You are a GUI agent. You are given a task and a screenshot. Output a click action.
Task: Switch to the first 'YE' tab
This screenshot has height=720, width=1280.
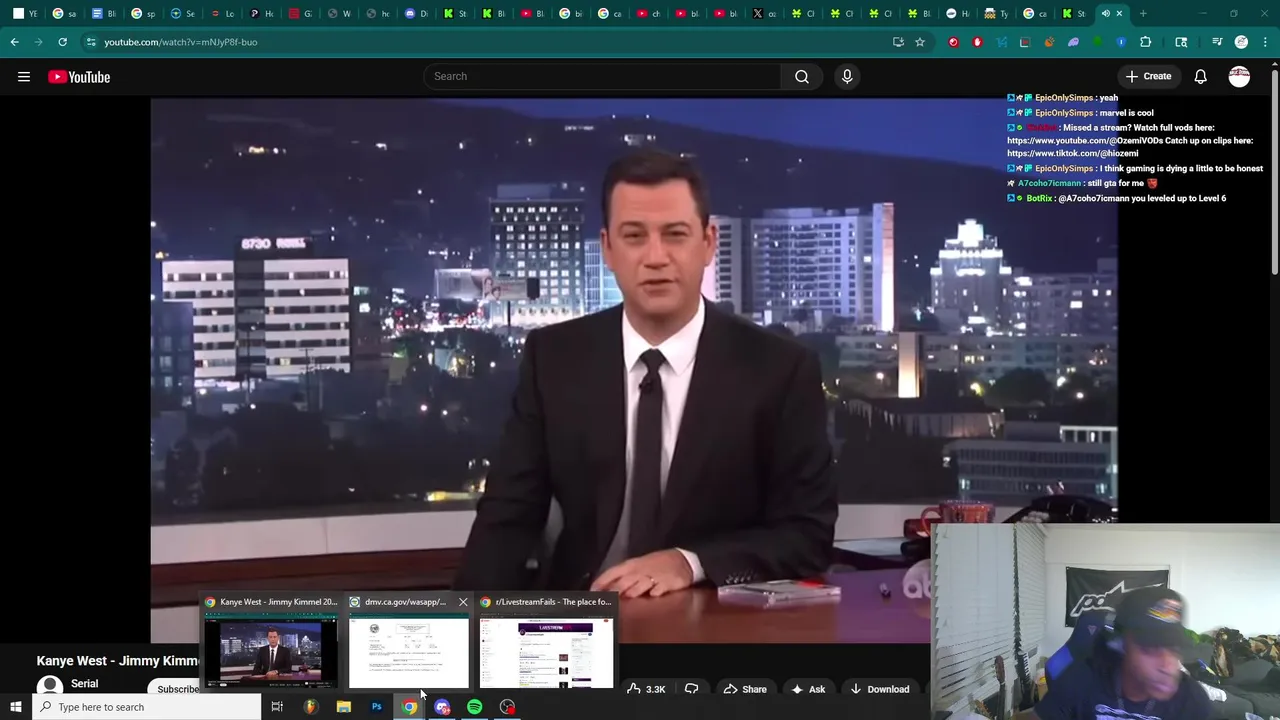24,13
